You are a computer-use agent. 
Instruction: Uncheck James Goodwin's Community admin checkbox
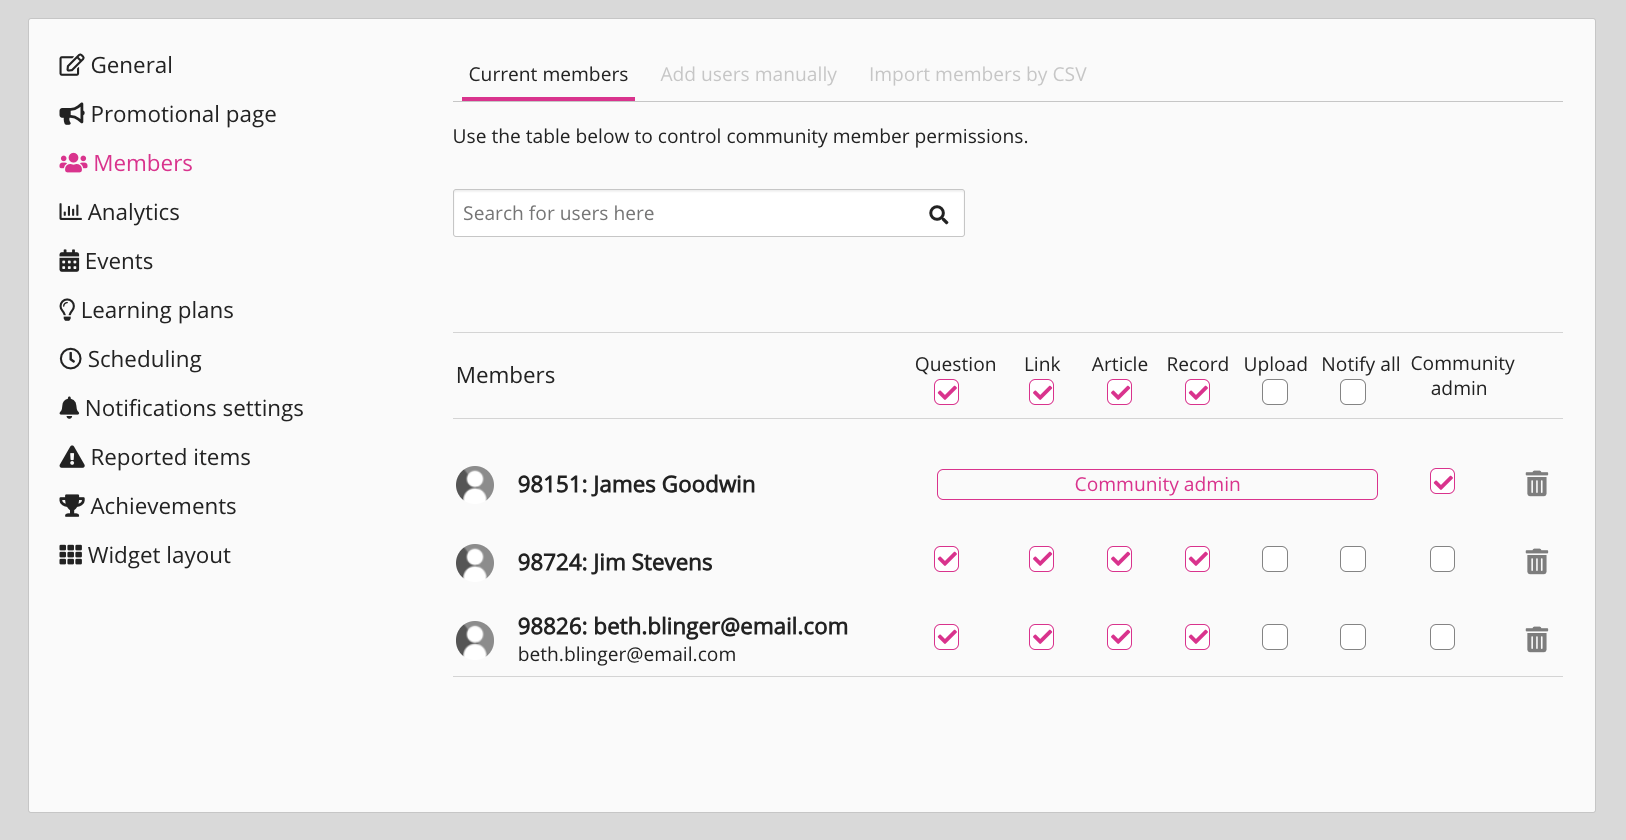[1442, 482]
